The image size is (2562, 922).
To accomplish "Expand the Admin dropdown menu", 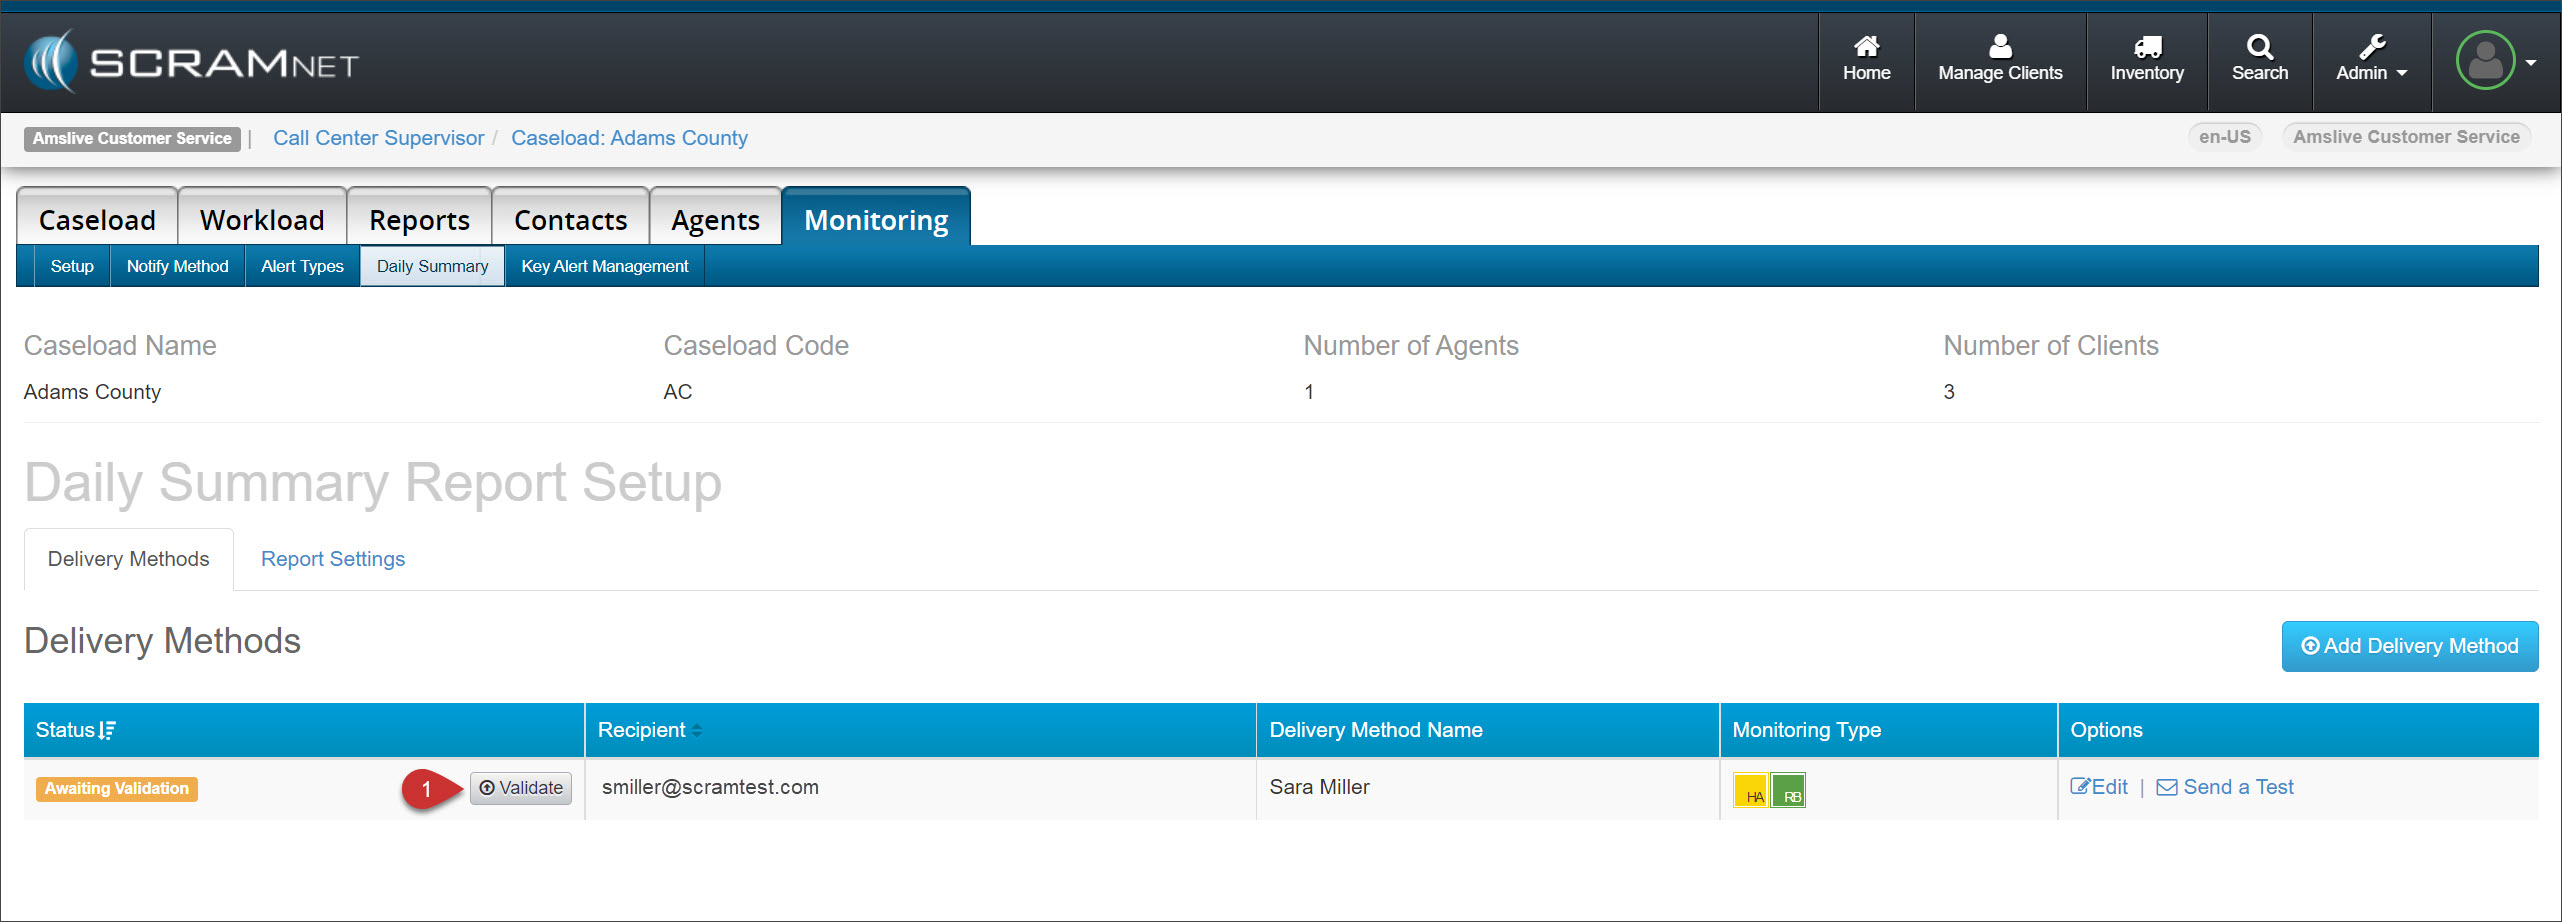I will (2371, 60).
